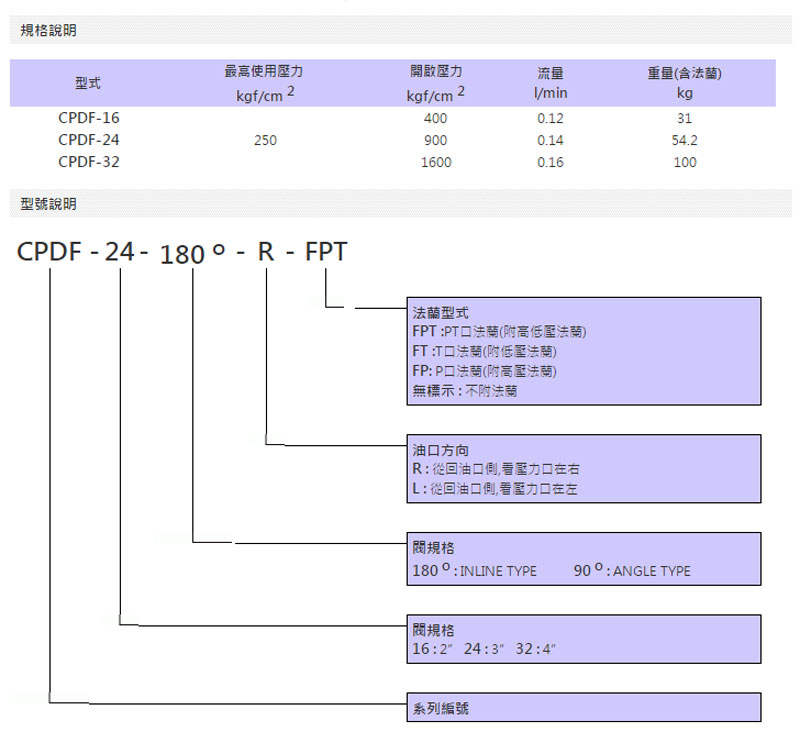Select the 型式 column header
This screenshot has height=732, width=800.
[88, 83]
